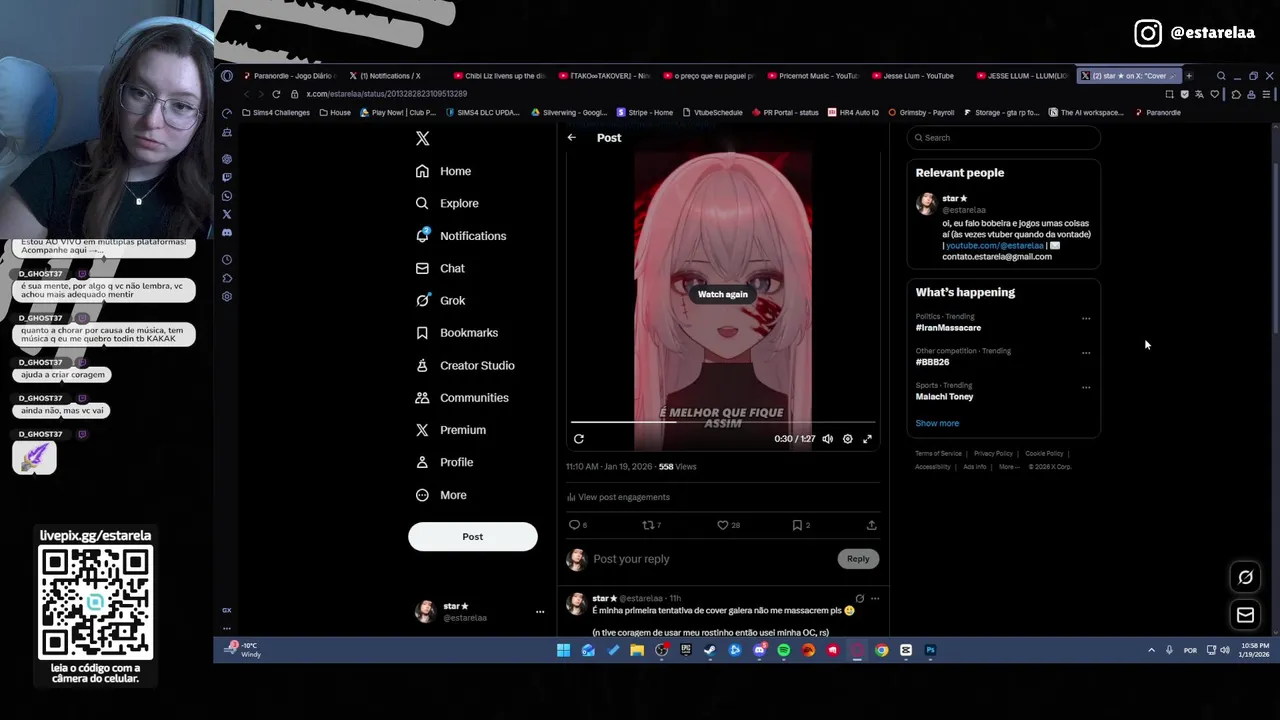Screen dimensions: 1280x720
Task: Switch to Paranordle browser tab
Action: 290,76
